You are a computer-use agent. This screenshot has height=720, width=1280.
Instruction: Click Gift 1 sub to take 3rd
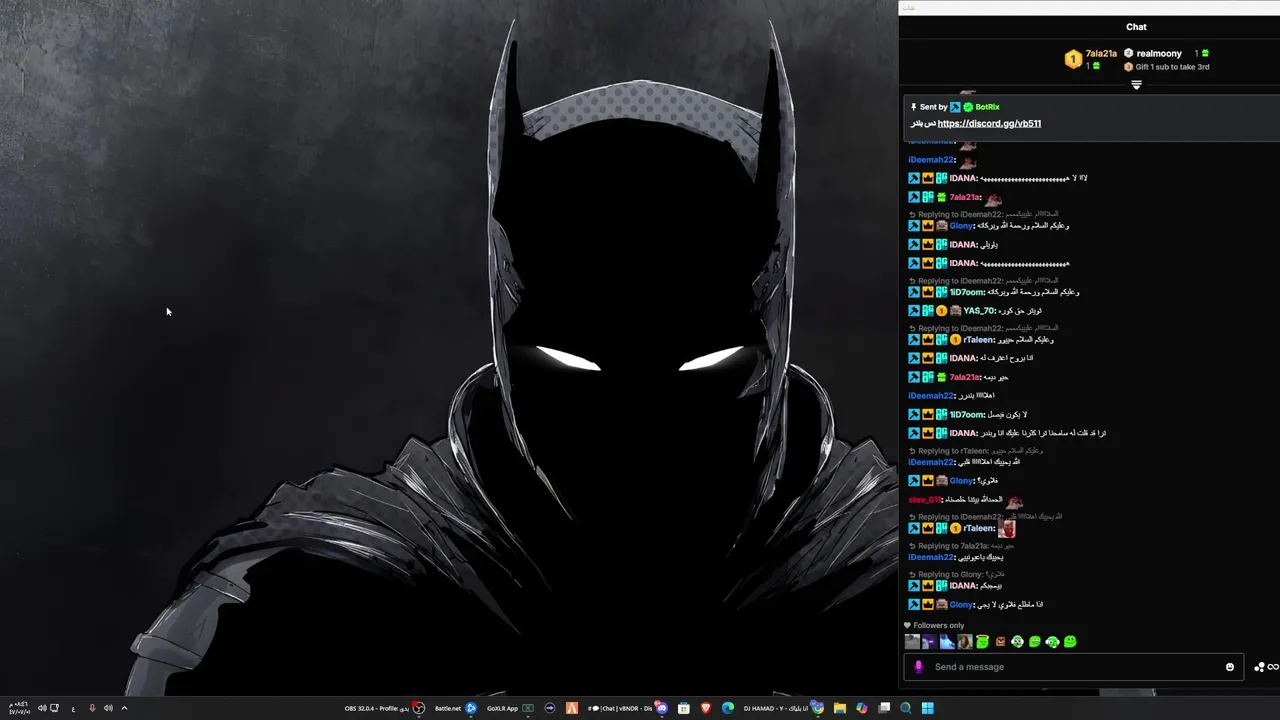(x=1172, y=67)
